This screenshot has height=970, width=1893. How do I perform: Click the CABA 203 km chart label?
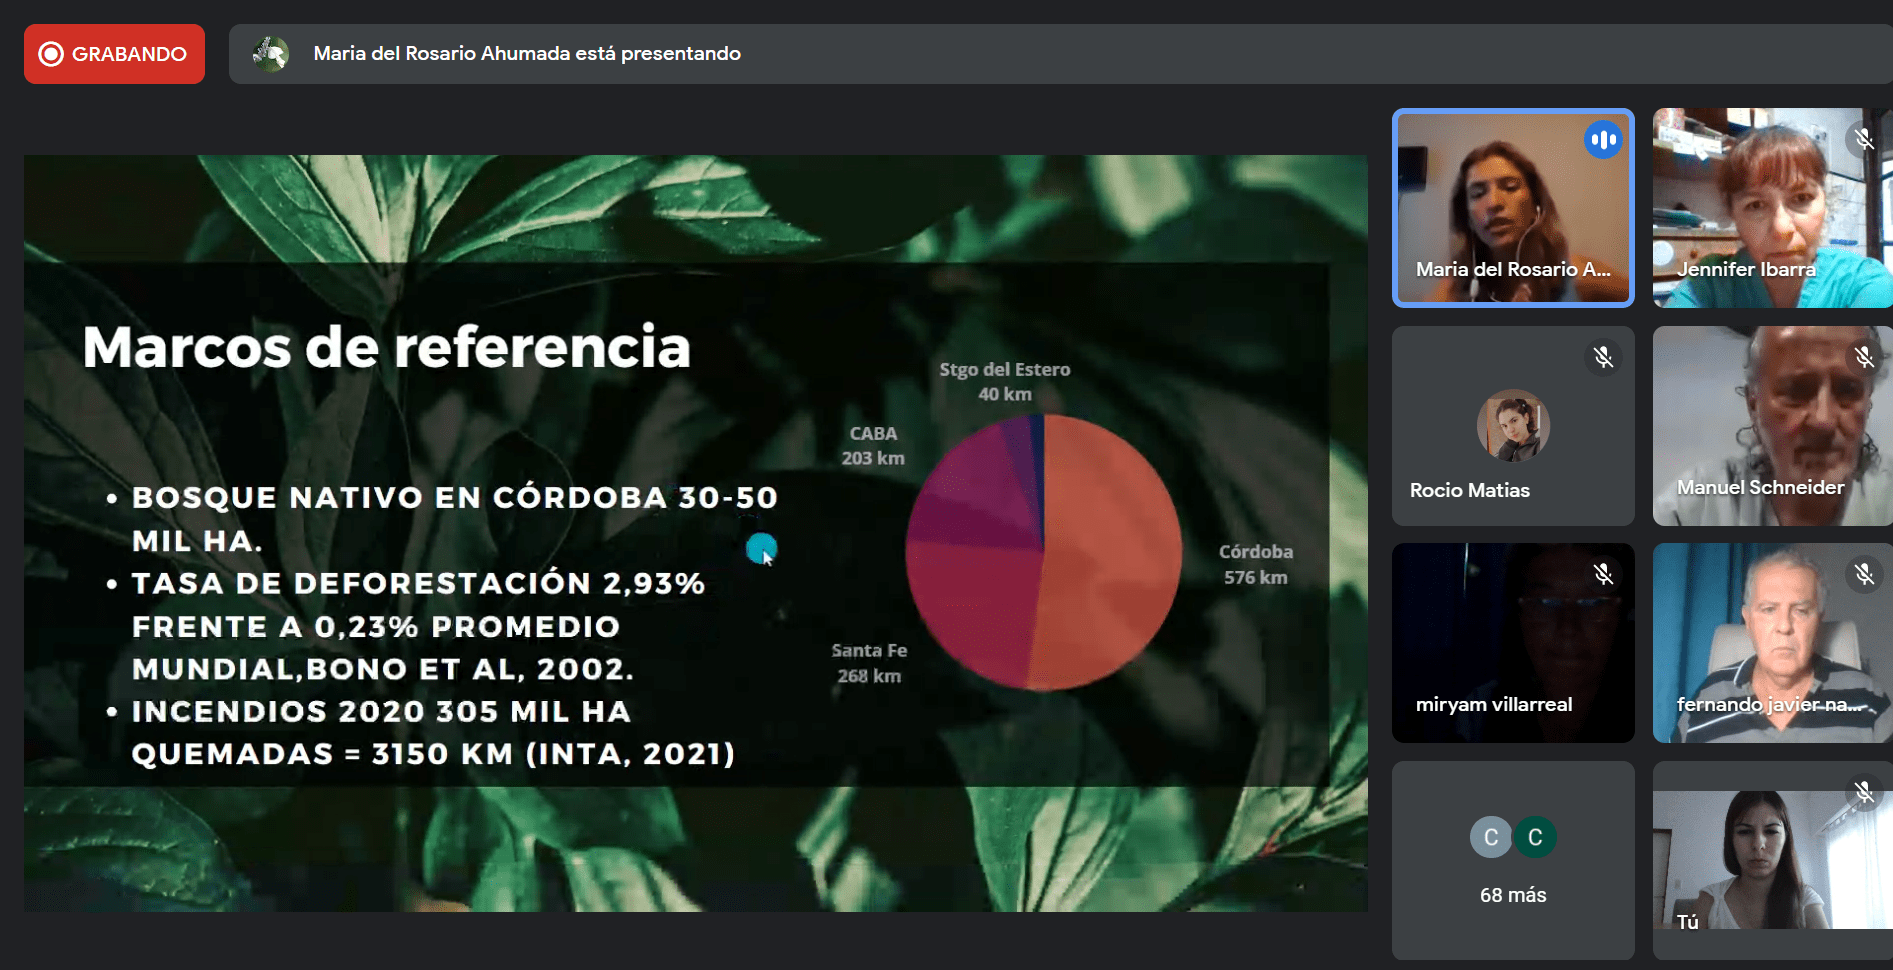tap(873, 445)
